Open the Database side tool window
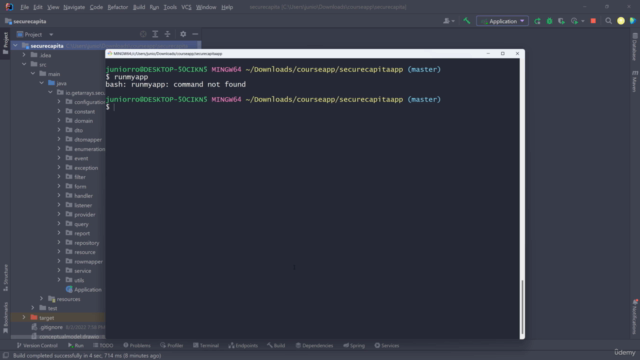Viewport: 640px width, 360px height. (634, 47)
